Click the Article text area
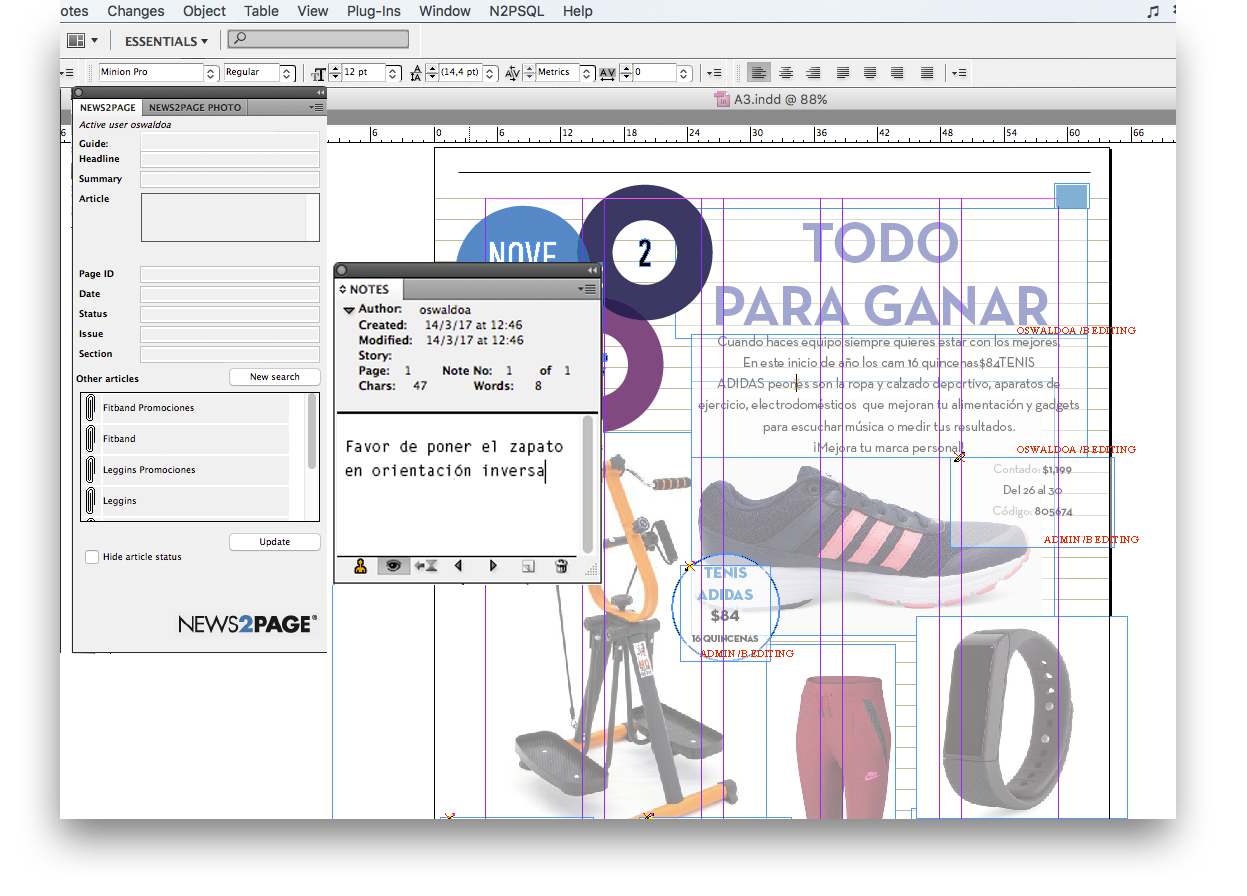 (x=230, y=217)
